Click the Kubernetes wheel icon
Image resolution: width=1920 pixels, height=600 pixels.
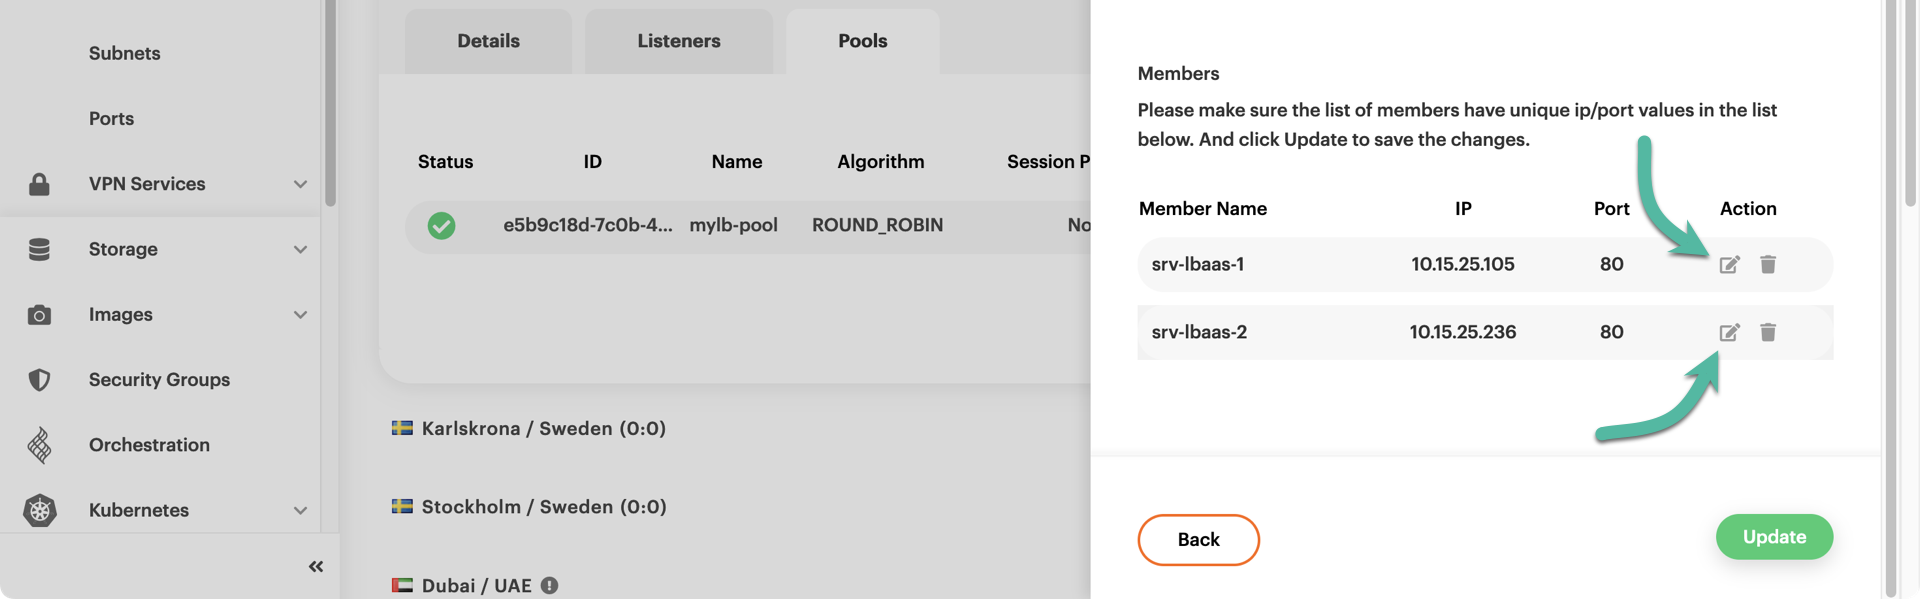pos(39,510)
